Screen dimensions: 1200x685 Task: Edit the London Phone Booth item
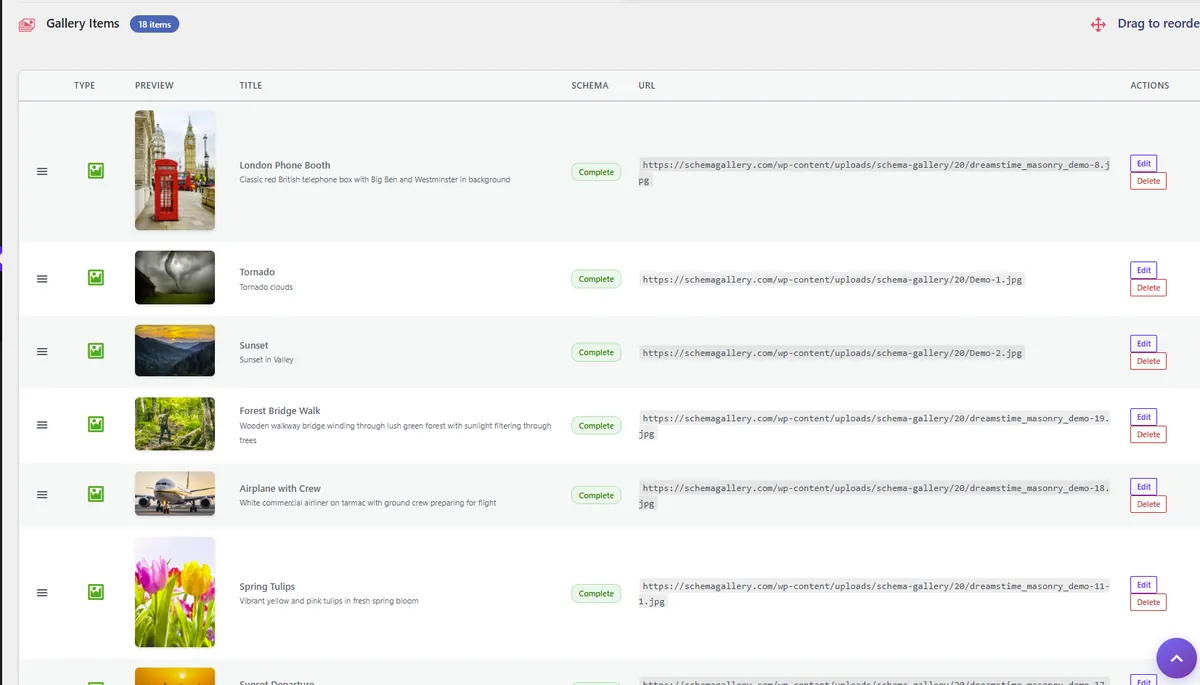(x=1144, y=163)
